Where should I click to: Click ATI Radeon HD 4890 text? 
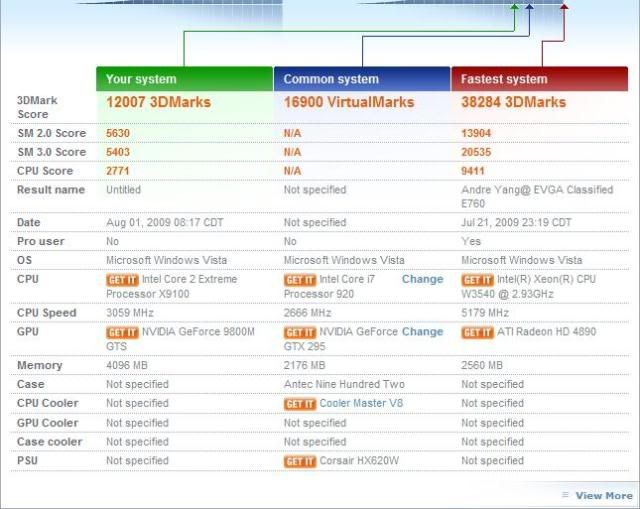pyautogui.click(x=546, y=331)
